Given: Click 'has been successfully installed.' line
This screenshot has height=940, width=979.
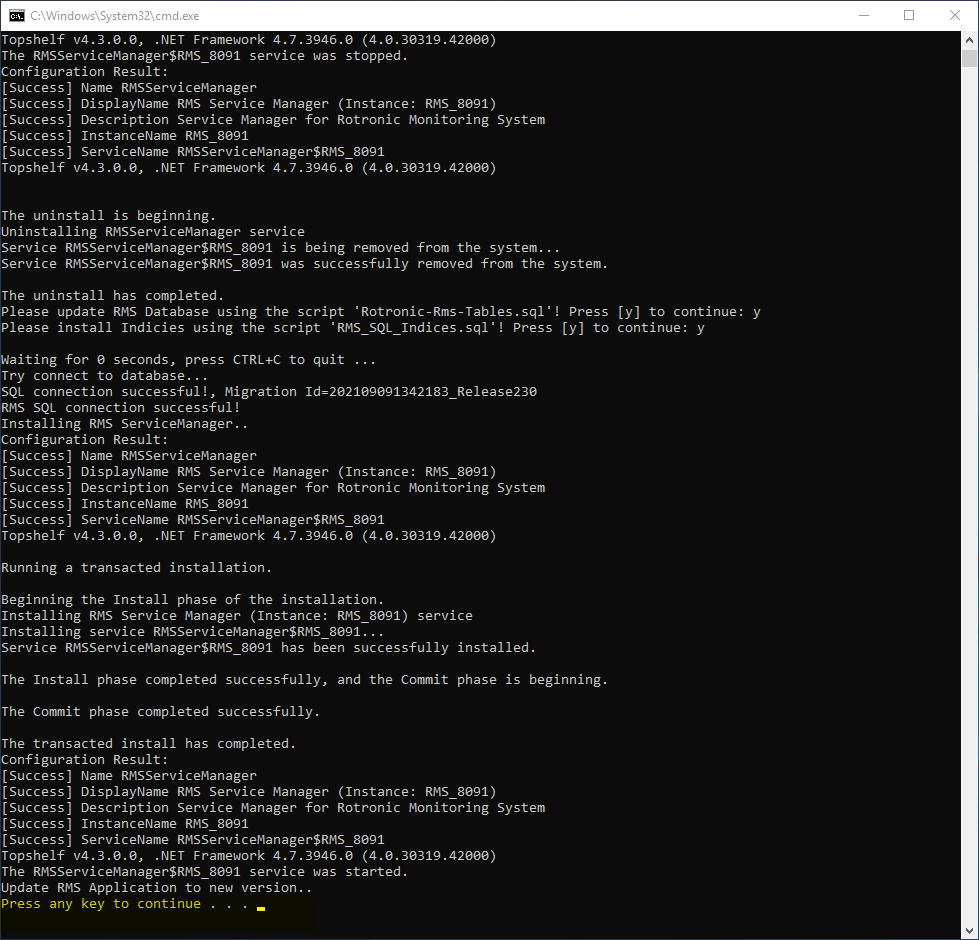Looking at the screenshot, I should [268, 648].
